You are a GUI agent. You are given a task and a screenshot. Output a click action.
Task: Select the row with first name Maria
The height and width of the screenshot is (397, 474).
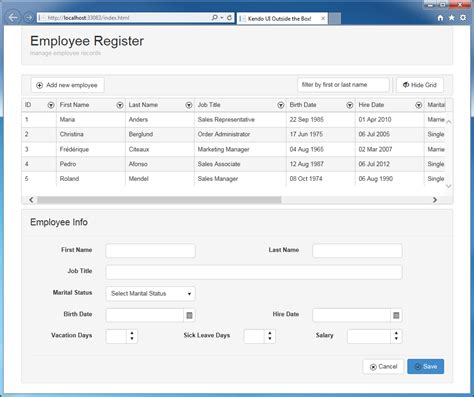[233, 120]
